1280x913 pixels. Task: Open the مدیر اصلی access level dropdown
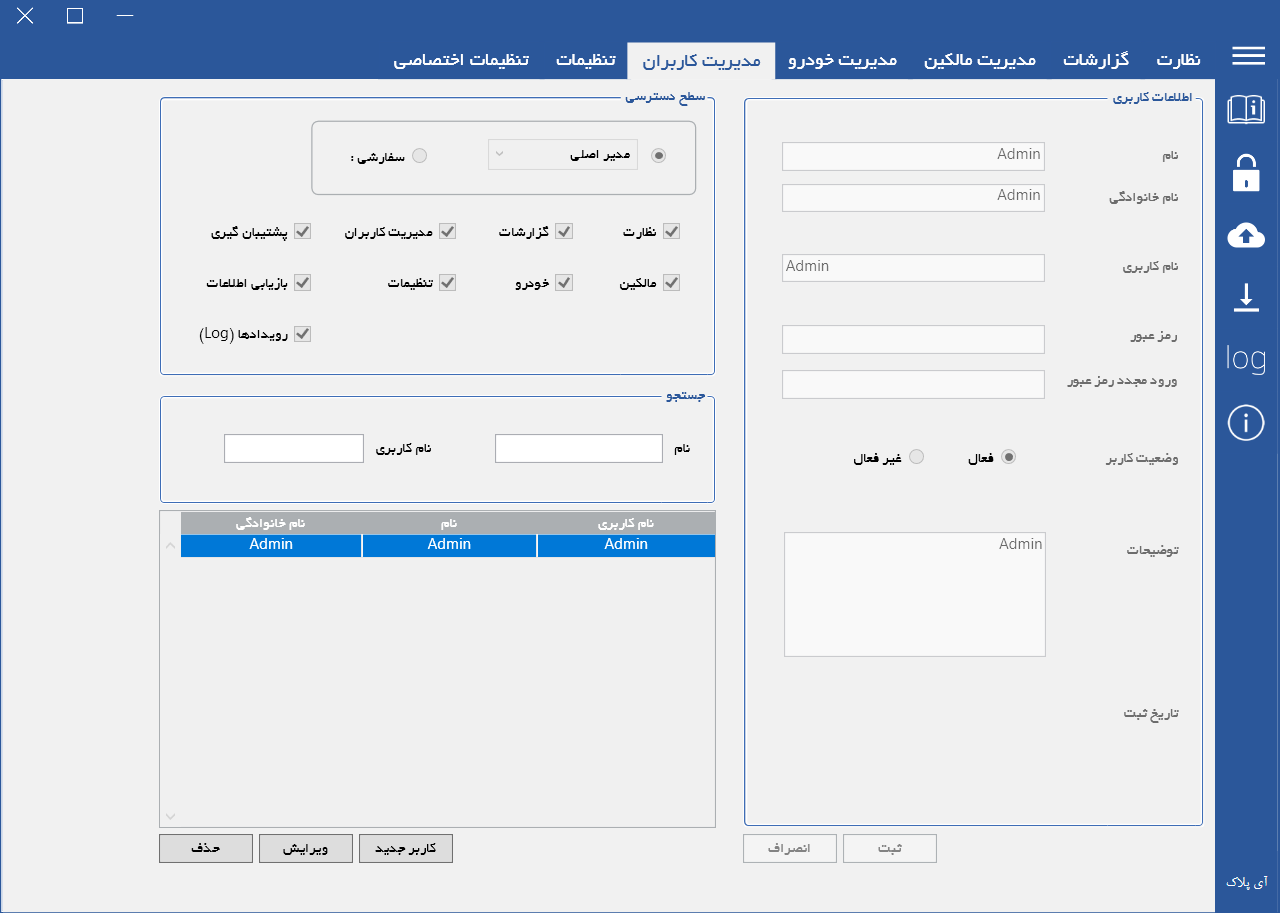tap(563, 155)
